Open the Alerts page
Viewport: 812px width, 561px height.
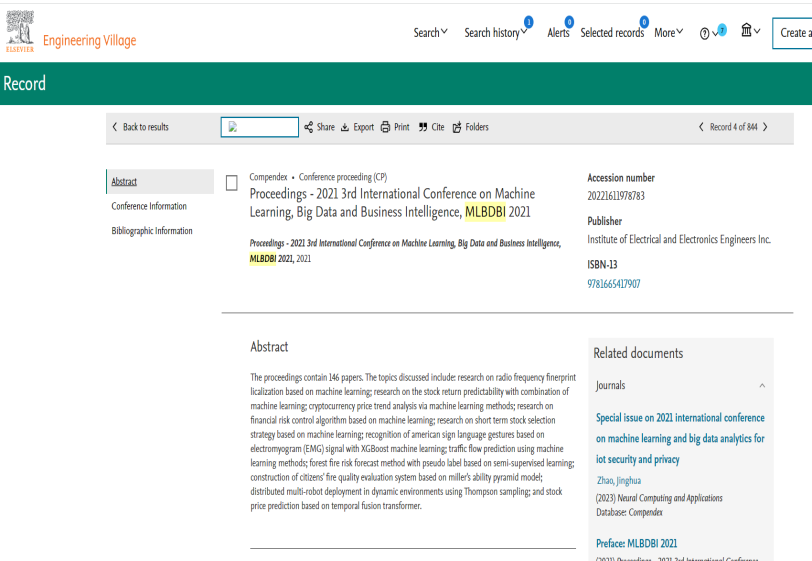(x=558, y=33)
